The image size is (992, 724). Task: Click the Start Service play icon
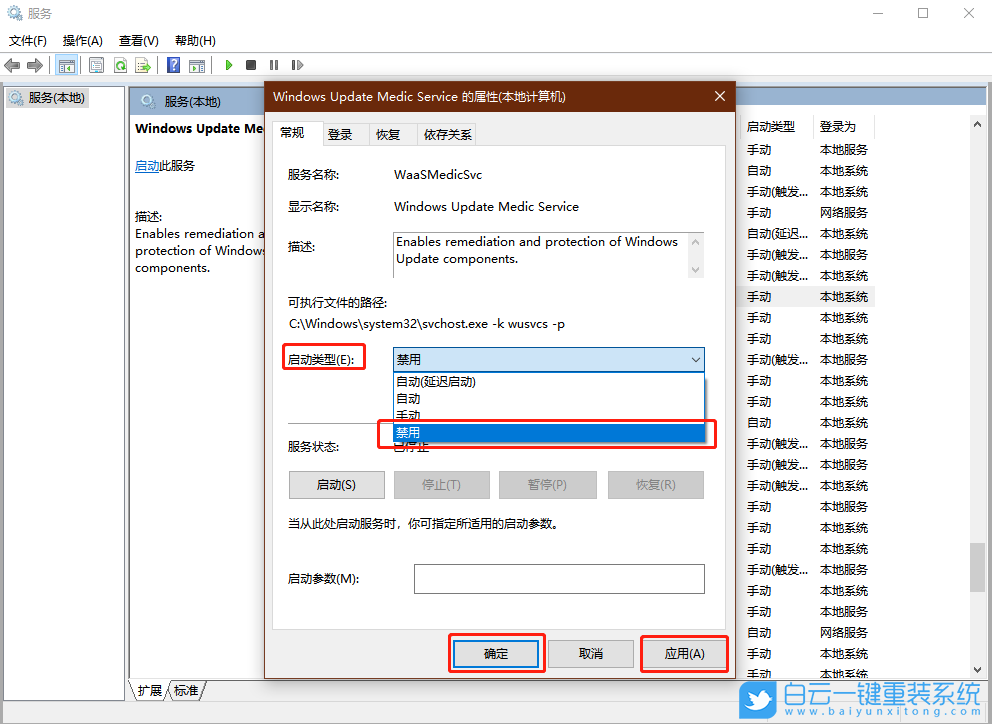(229, 65)
